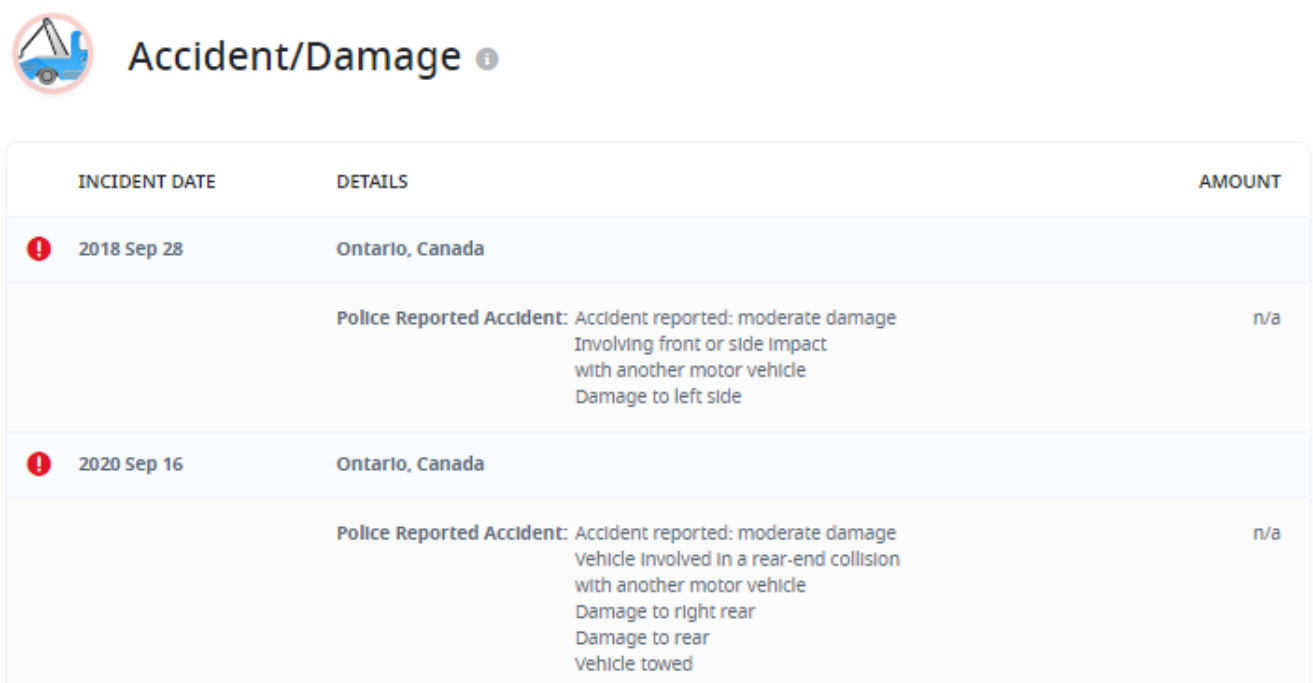
Task: Click Ontario, Canada in the 2020 incident row
Action: [x=410, y=464]
